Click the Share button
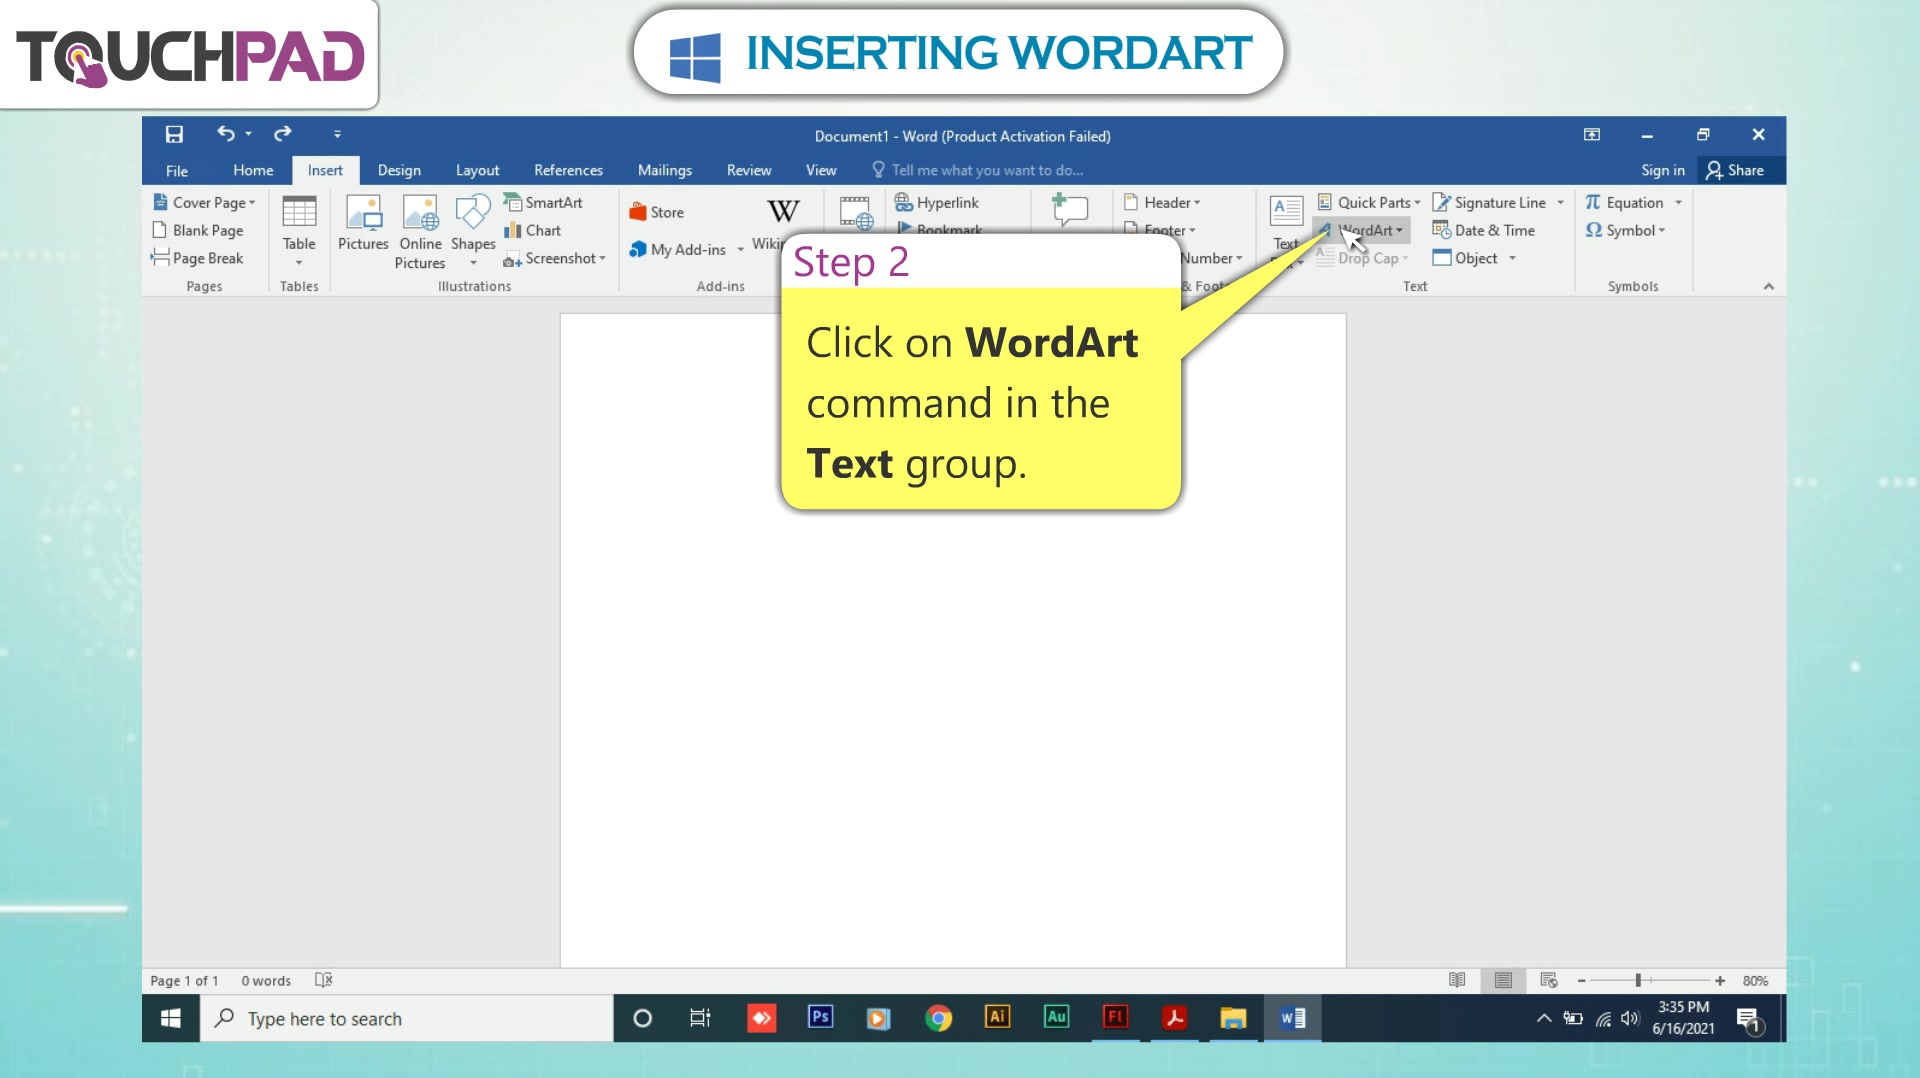The height and width of the screenshot is (1078, 1920). click(1735, 170)
